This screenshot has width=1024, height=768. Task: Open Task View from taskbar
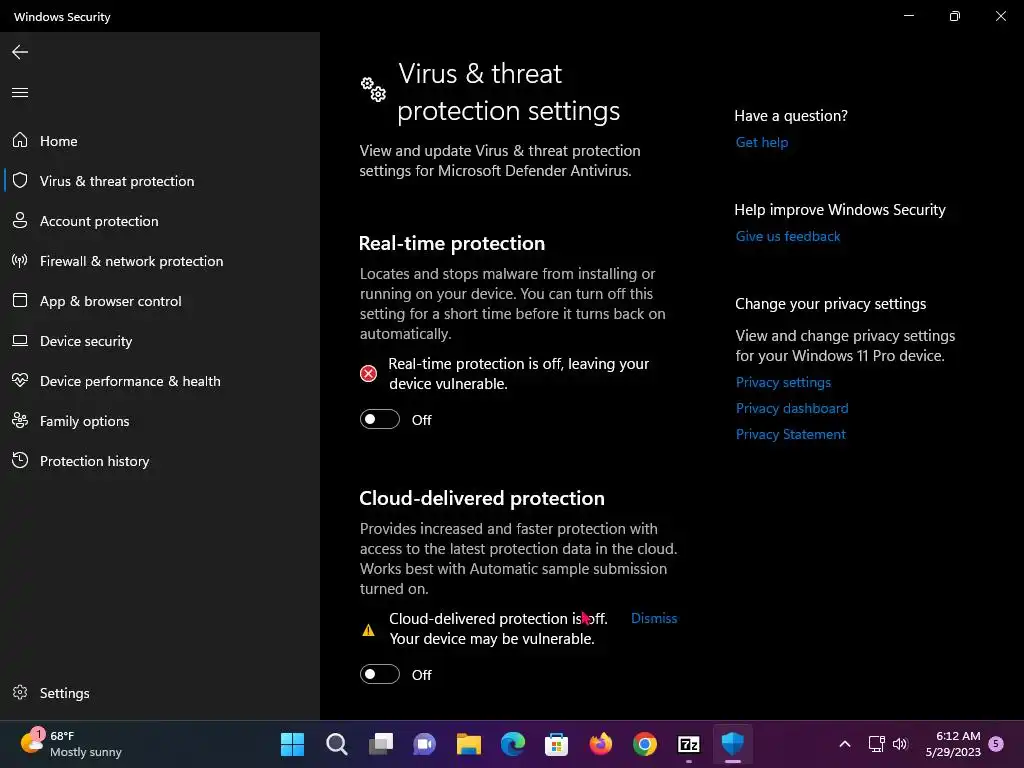click(381, 744)
